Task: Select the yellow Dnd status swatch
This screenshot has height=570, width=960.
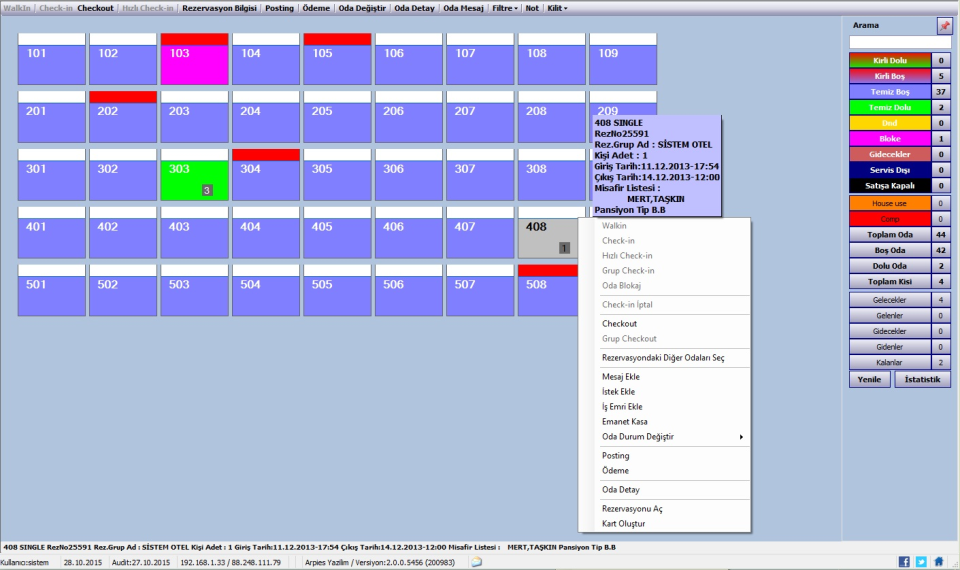Action: point(890,123)
